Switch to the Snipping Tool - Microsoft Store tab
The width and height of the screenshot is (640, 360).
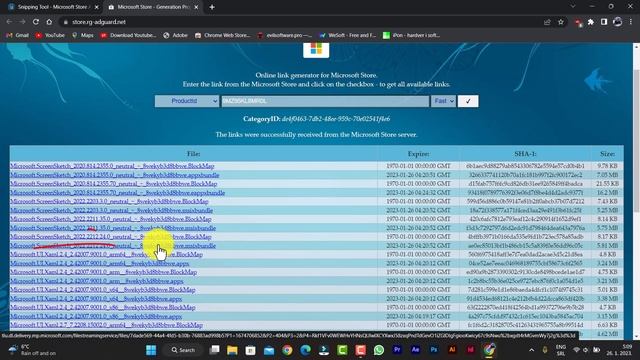coord(54,7)
